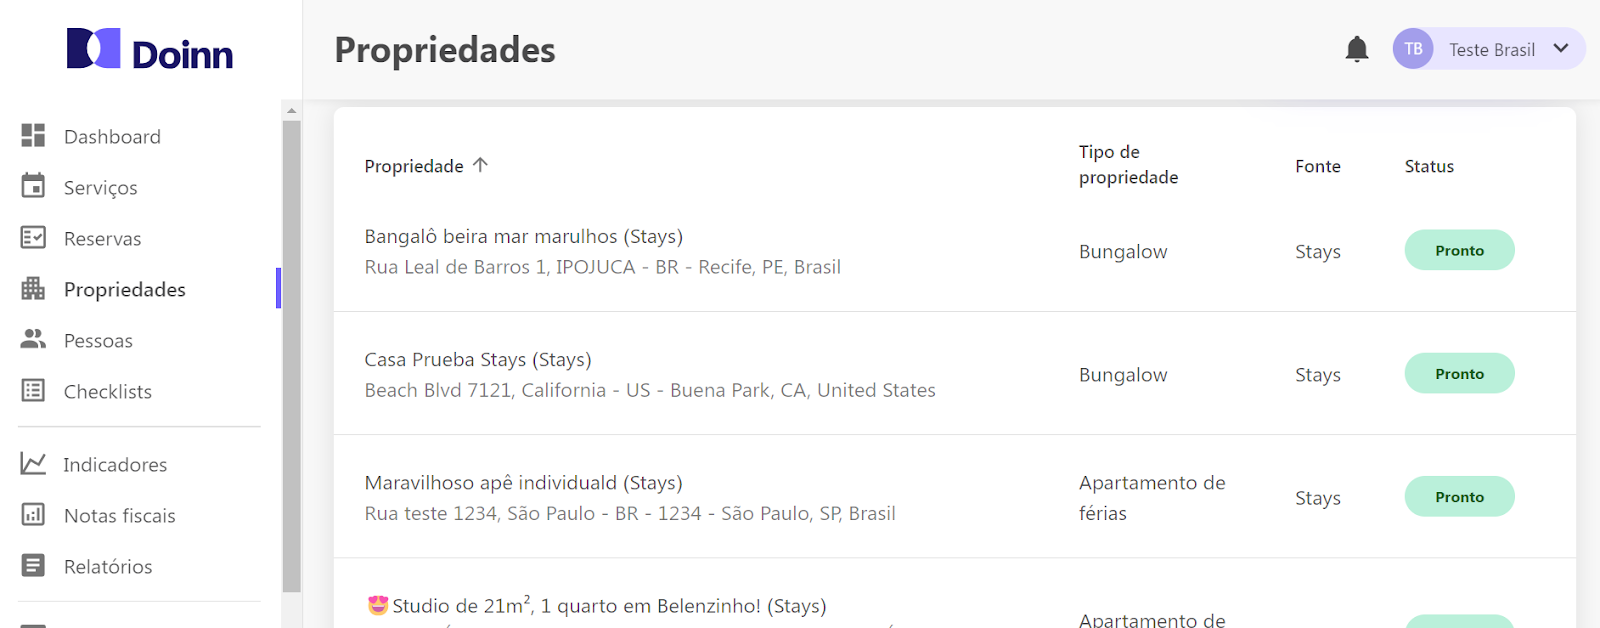
Task: Open the Reservas menu item
Action: point(102,238)
